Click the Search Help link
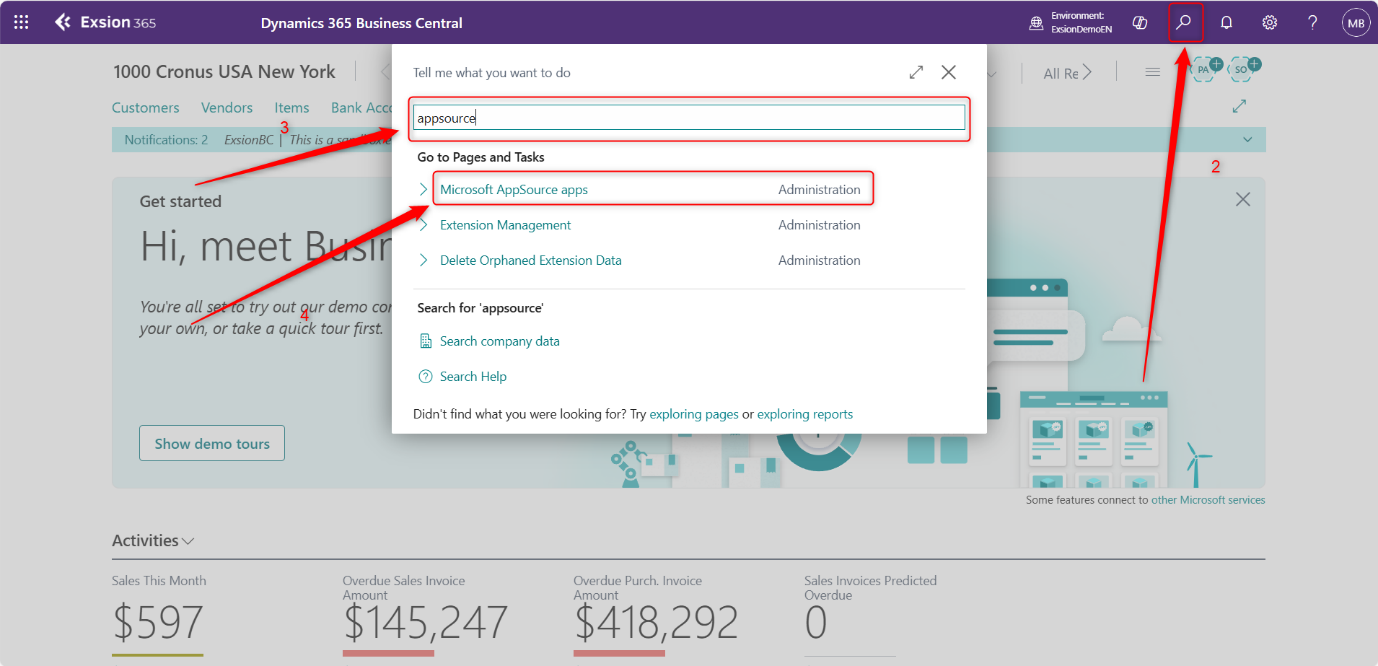1378x666 pixels. pos(473,376)
